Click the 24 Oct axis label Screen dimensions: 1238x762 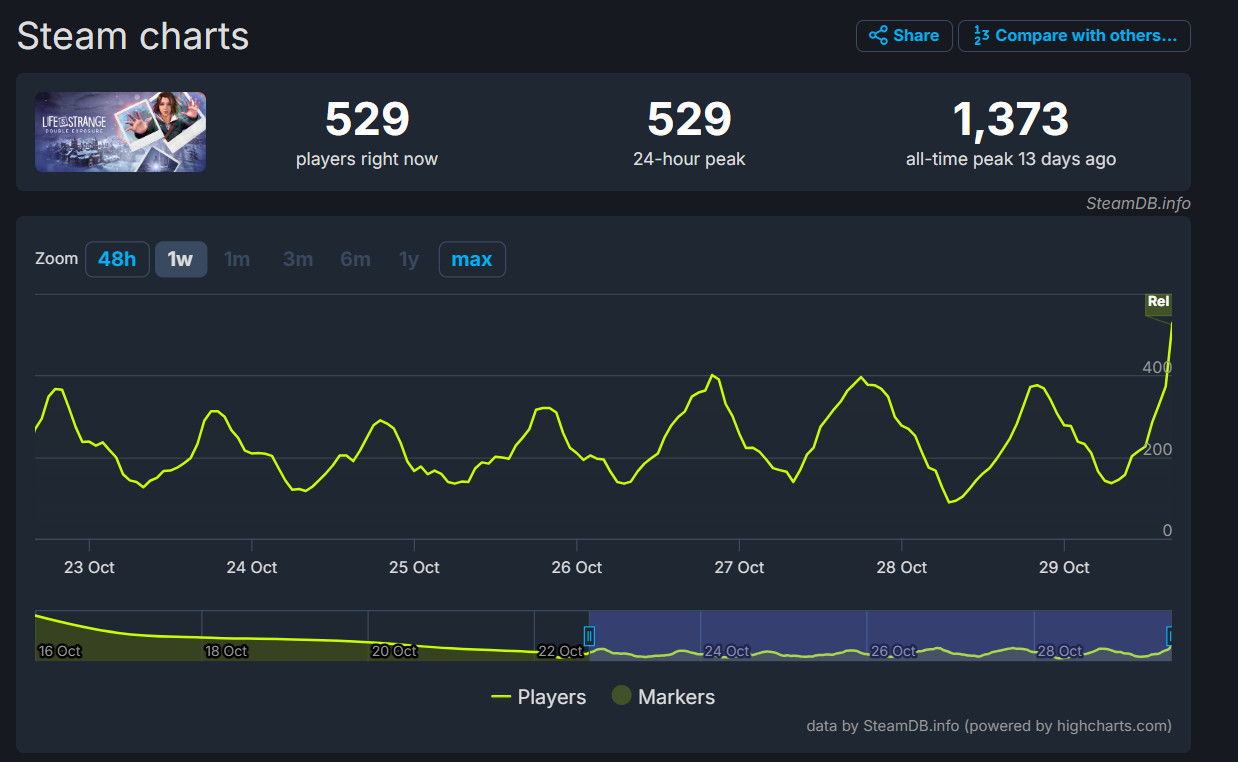point(252,567)
